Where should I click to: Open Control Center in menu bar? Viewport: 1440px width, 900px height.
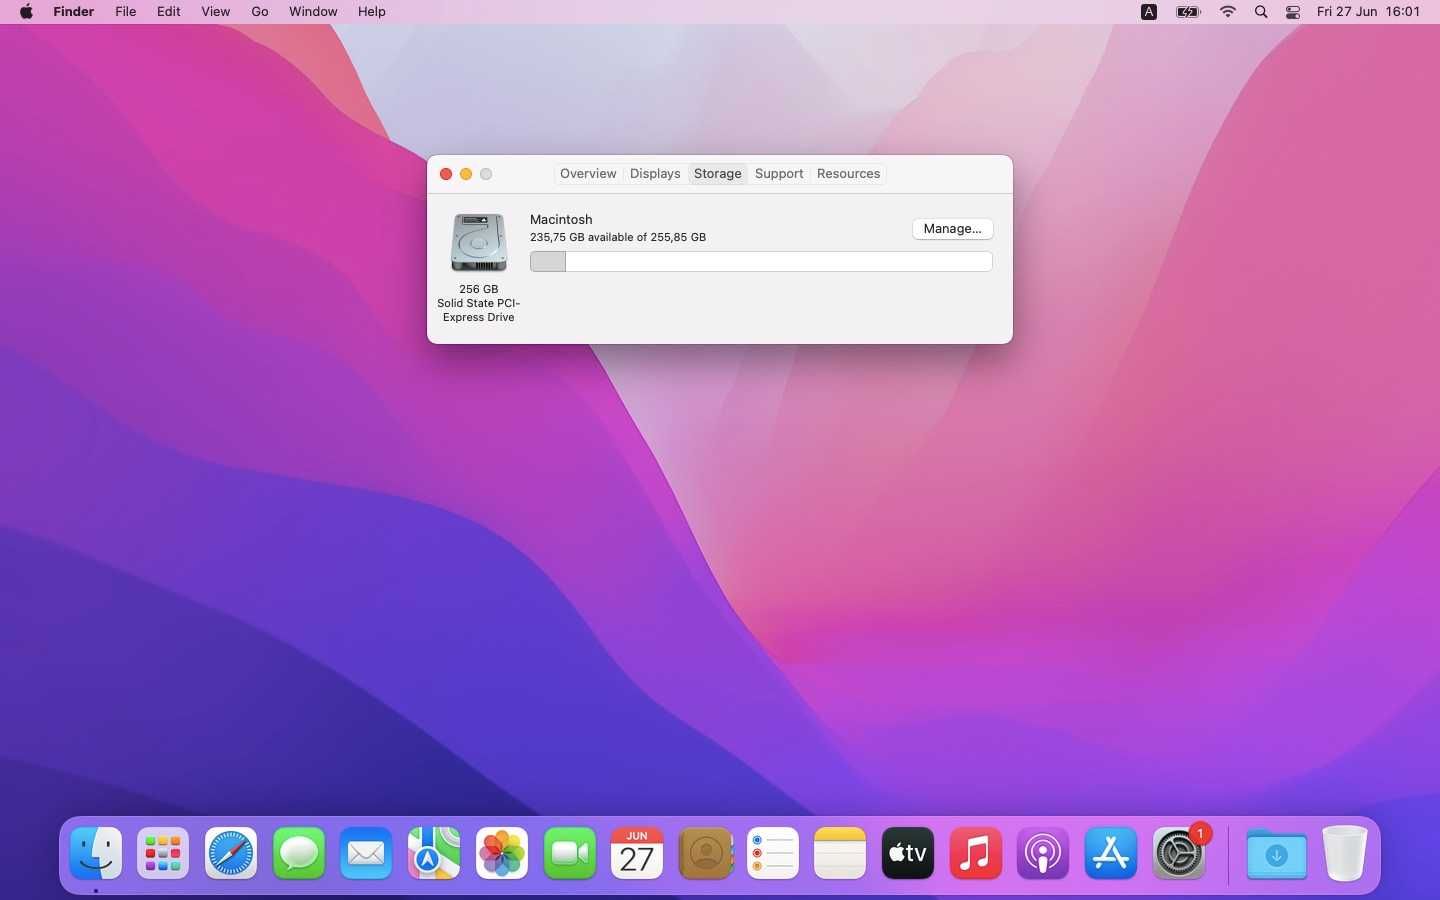(1293, 12)
